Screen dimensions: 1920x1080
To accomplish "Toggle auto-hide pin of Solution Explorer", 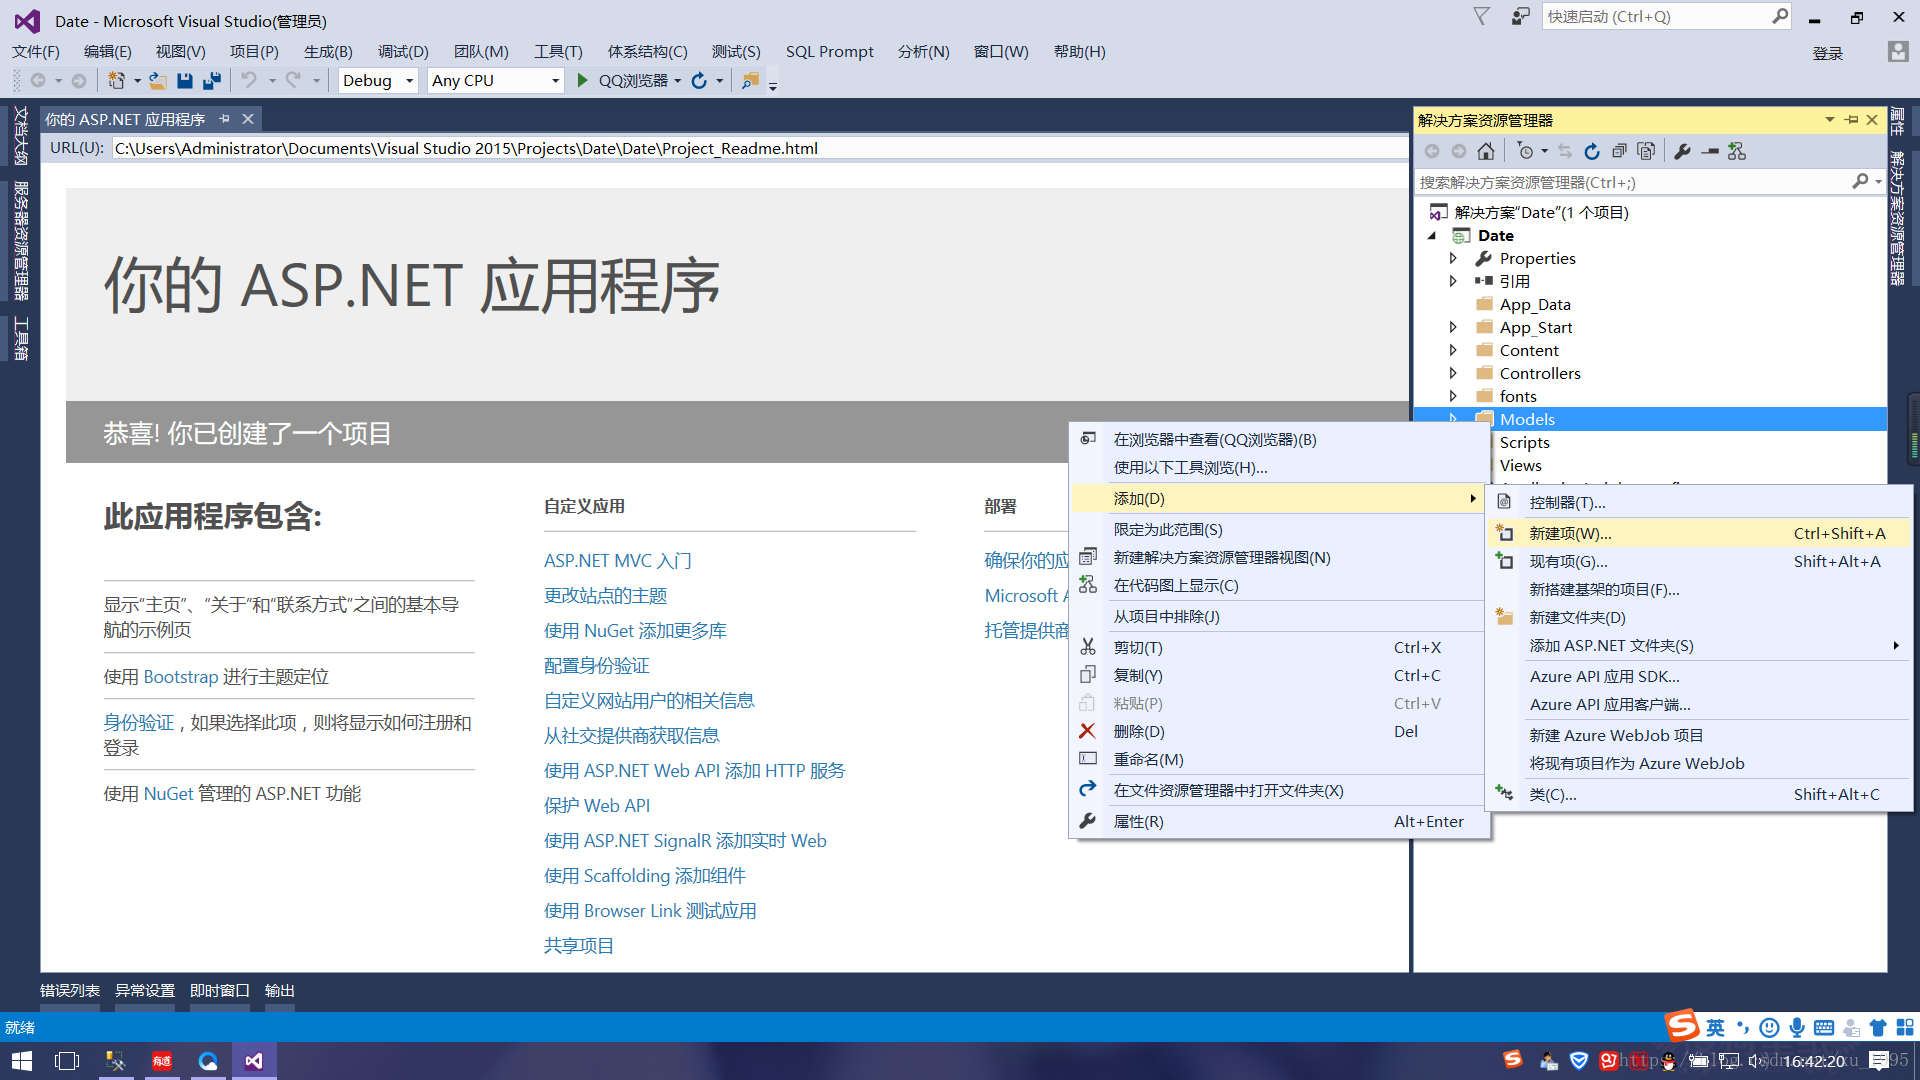I will click(1852, 120).
